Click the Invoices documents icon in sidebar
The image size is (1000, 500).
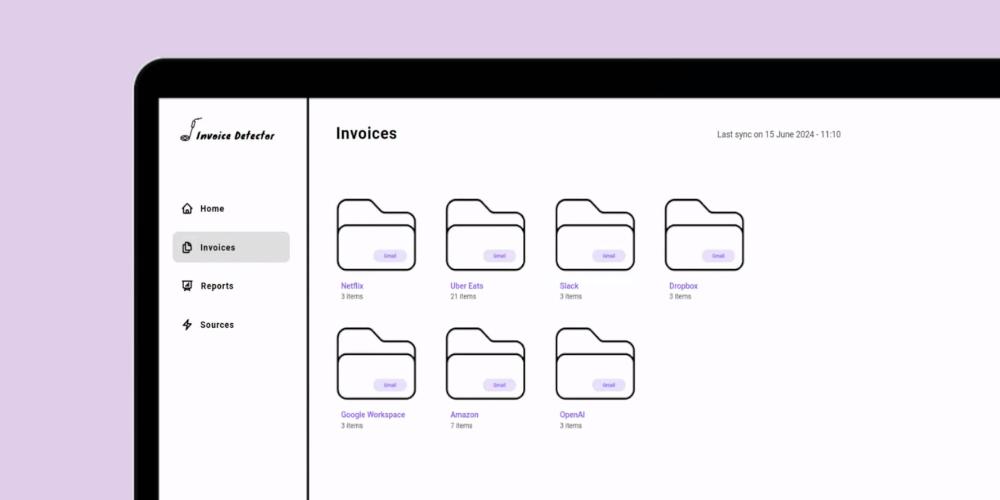coord(187,248)
